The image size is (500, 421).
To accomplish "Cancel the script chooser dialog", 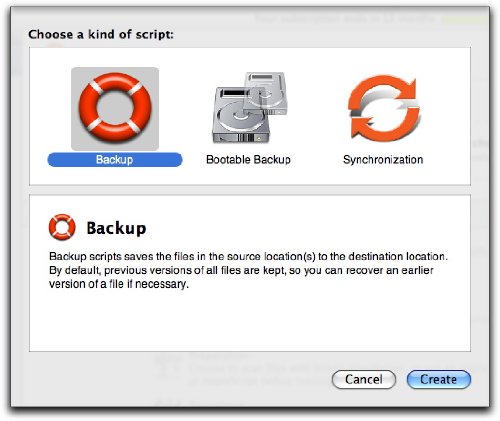I will [x=364, y=379].
